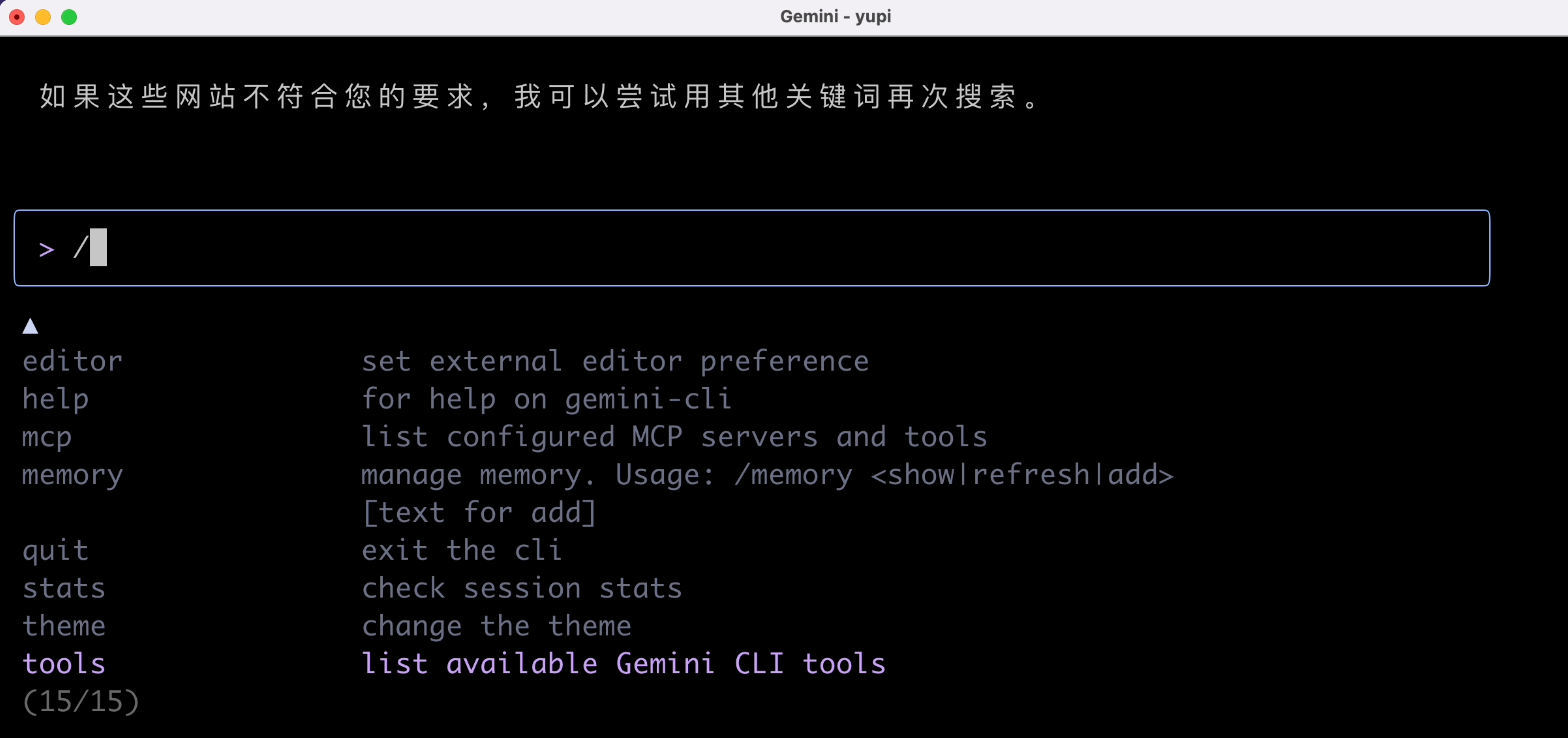Select the /editor command entry
This screenshot has width=1568, height=738.
(72, 360)
